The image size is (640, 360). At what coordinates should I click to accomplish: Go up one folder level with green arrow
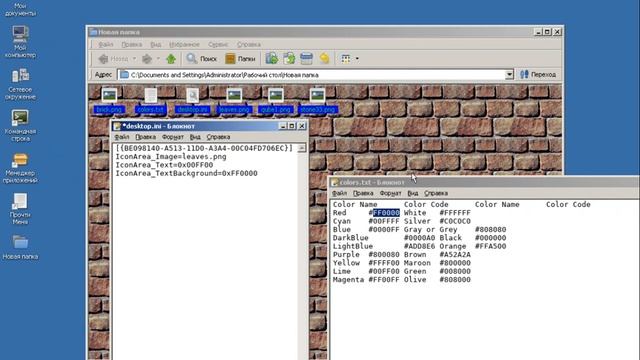tap(171, 59)
